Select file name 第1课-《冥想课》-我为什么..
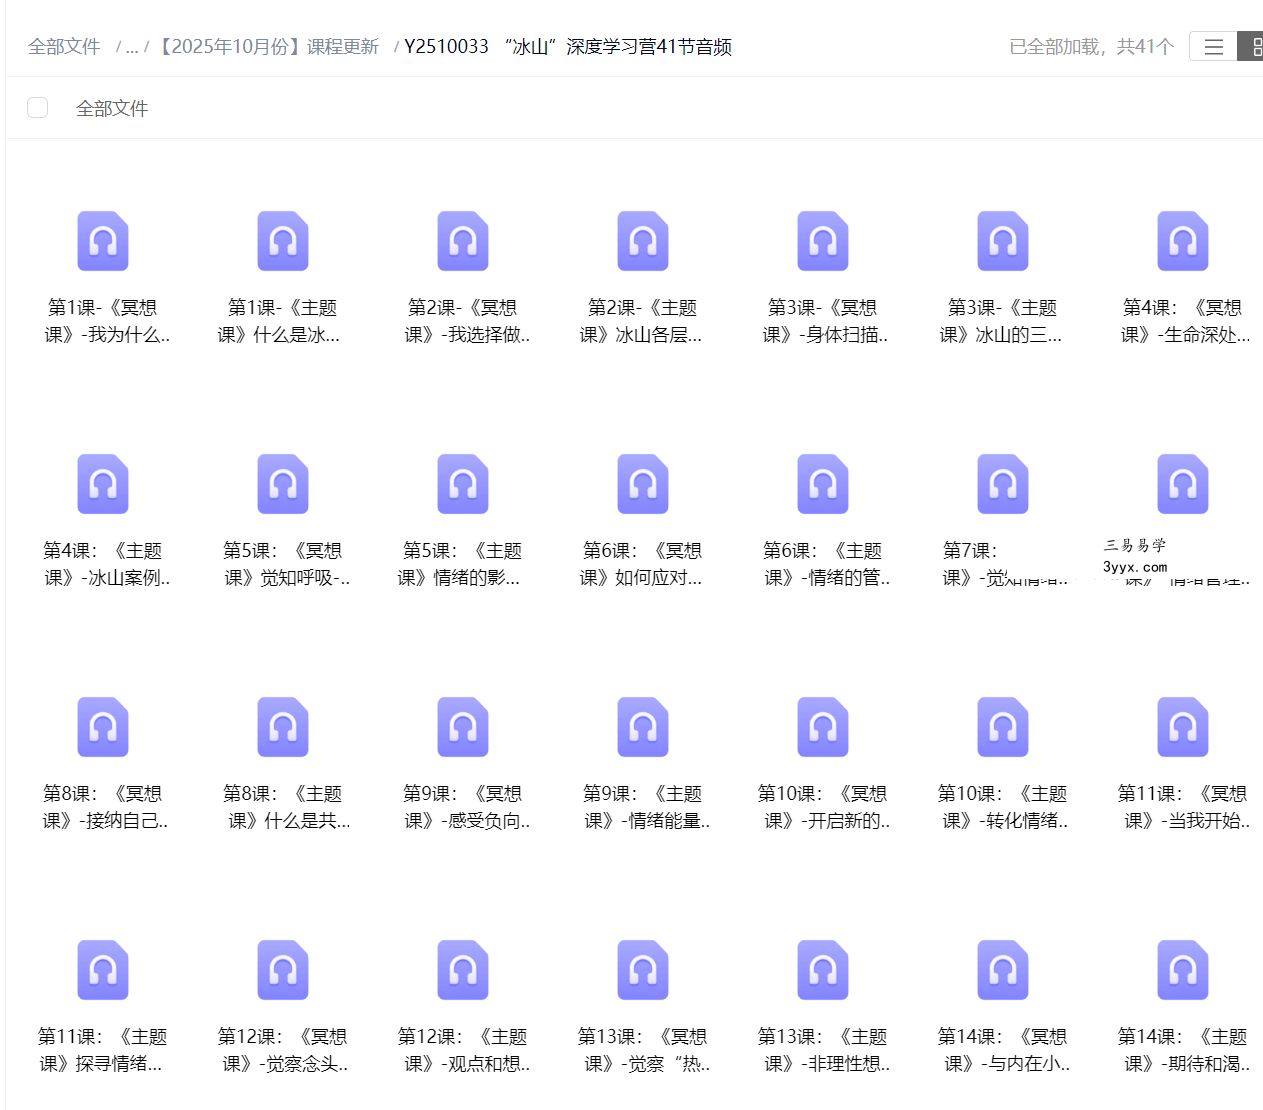 pos(105,321)
